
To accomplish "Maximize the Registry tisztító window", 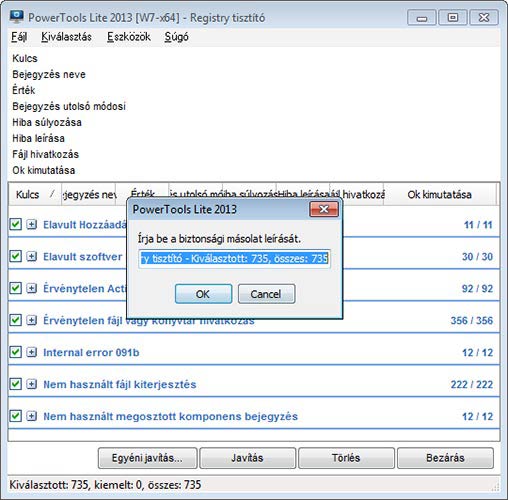I will (453, 17).
